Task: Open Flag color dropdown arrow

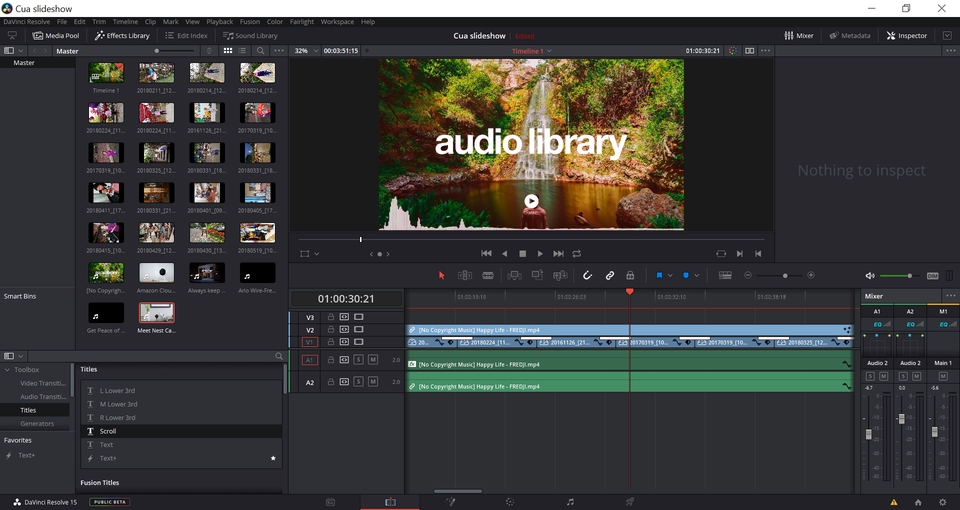Action: point(670,276)
